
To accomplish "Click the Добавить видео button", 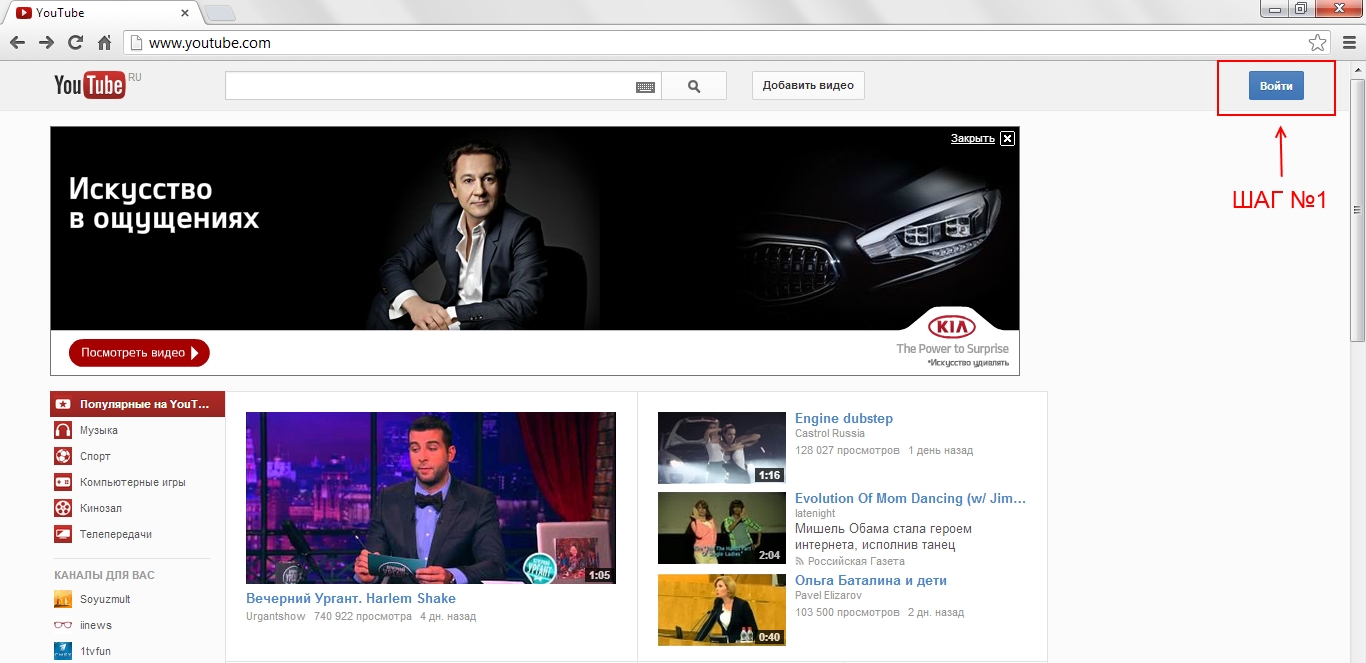I will click(808, 85).
